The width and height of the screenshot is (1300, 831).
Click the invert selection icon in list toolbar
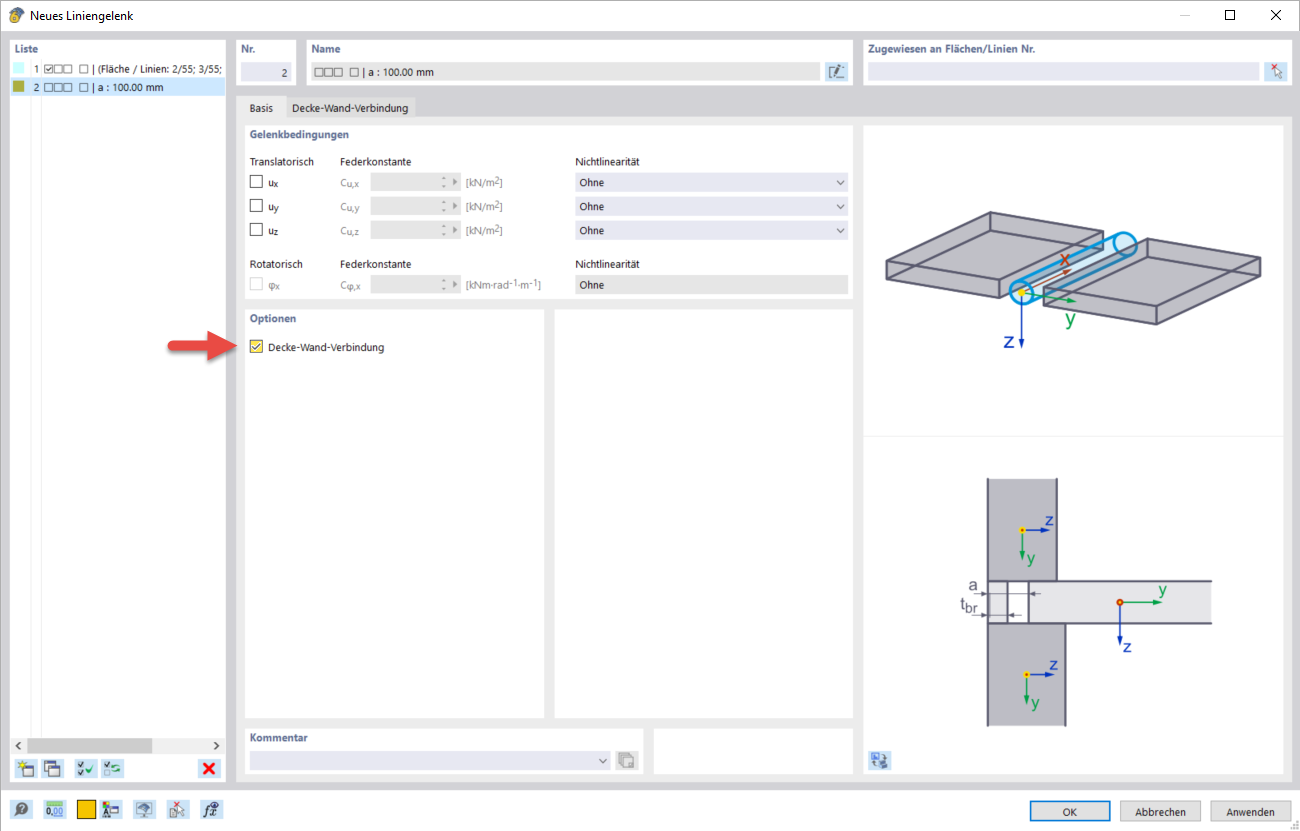point(112,768)
